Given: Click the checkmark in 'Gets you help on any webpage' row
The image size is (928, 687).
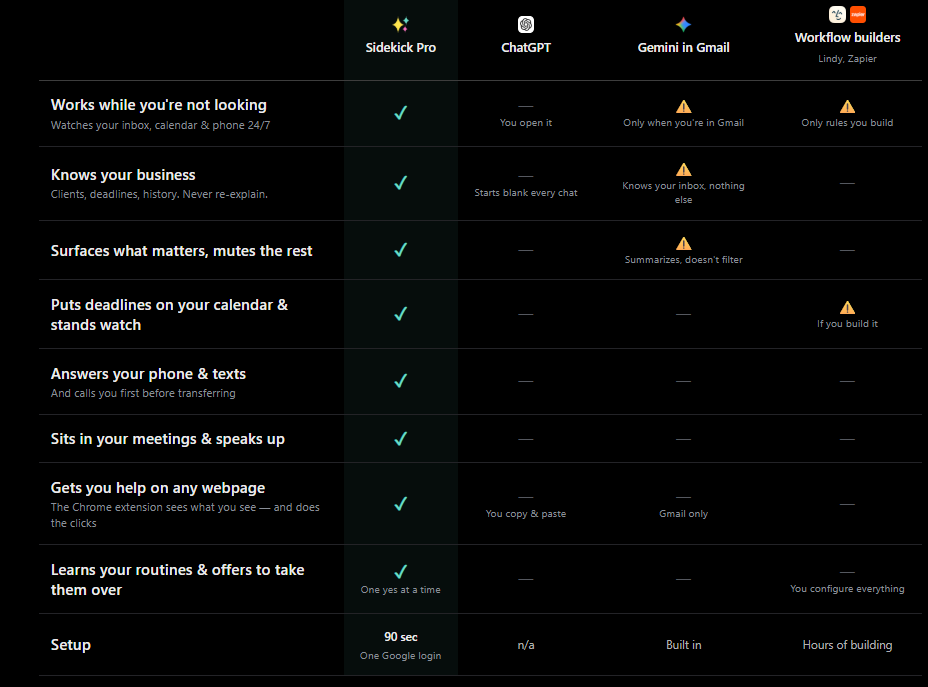Looking at the screenshot, I should [x=401, y=504].
